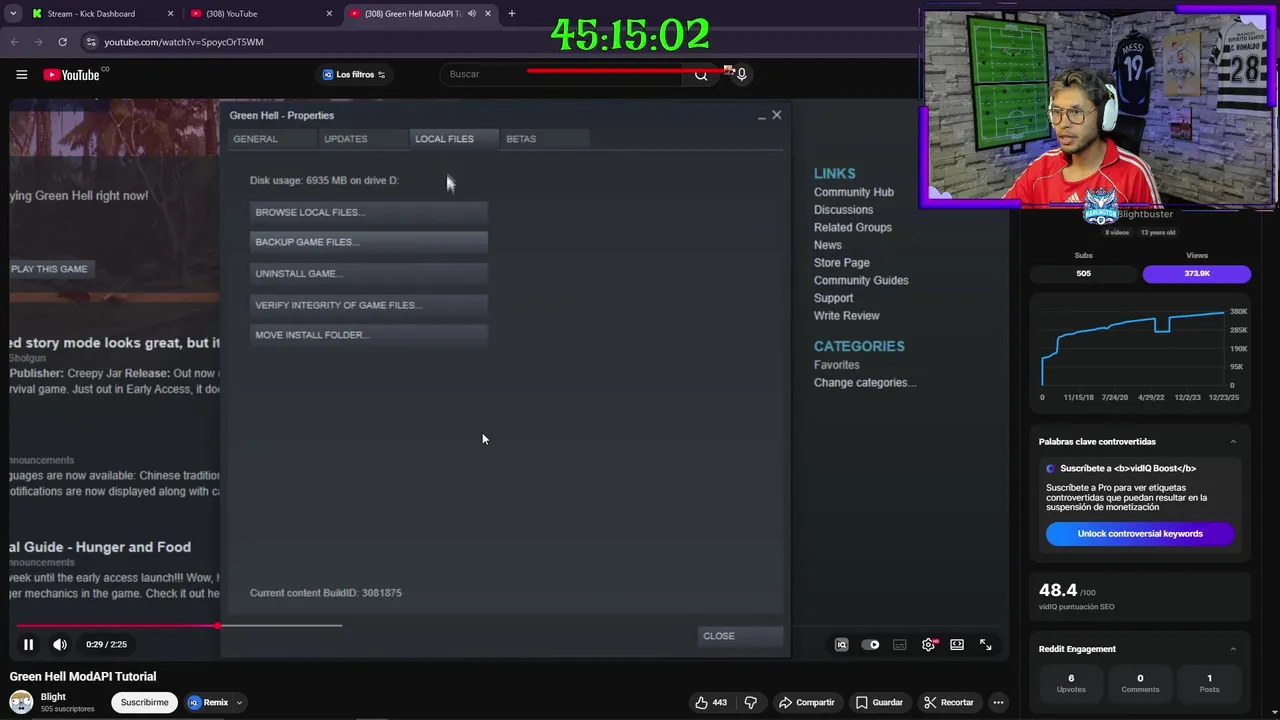
Task: Click Unlock controversial keywords button
Action: tap(1140, 534)
